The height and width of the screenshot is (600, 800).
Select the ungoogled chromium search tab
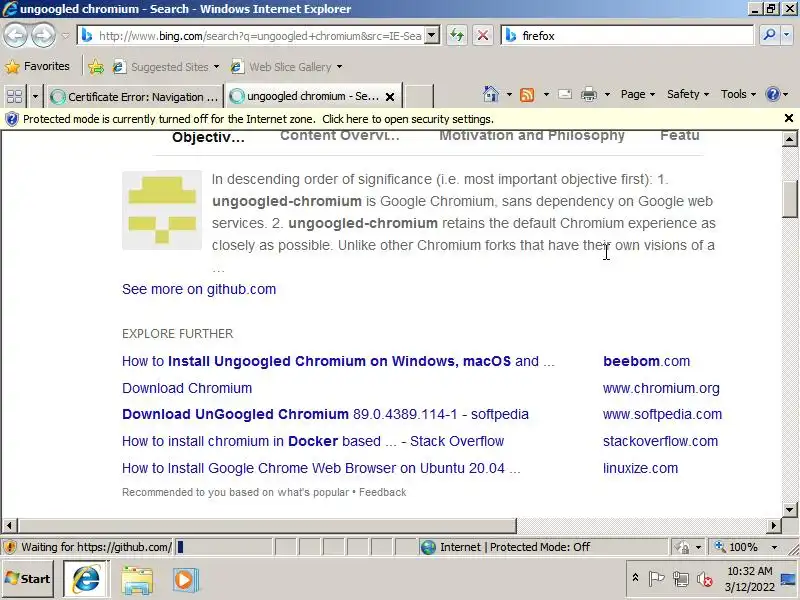pos(305,96)
